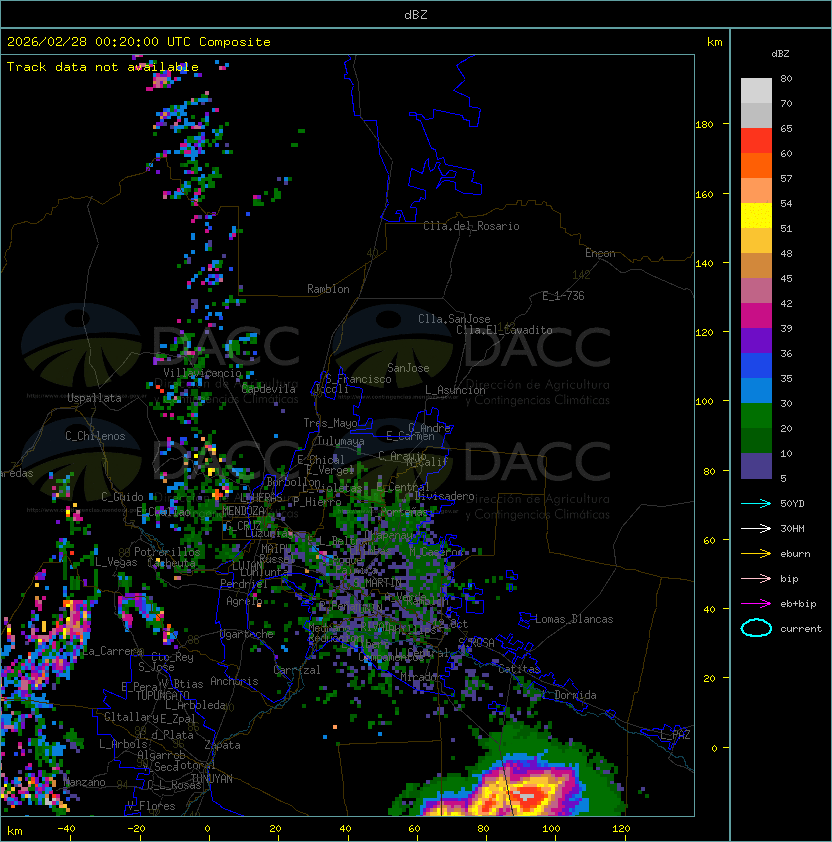This screenshot has width=832, height=842.
Task: Click the 'Ramblon' map label
Action: tap(328, 289)
